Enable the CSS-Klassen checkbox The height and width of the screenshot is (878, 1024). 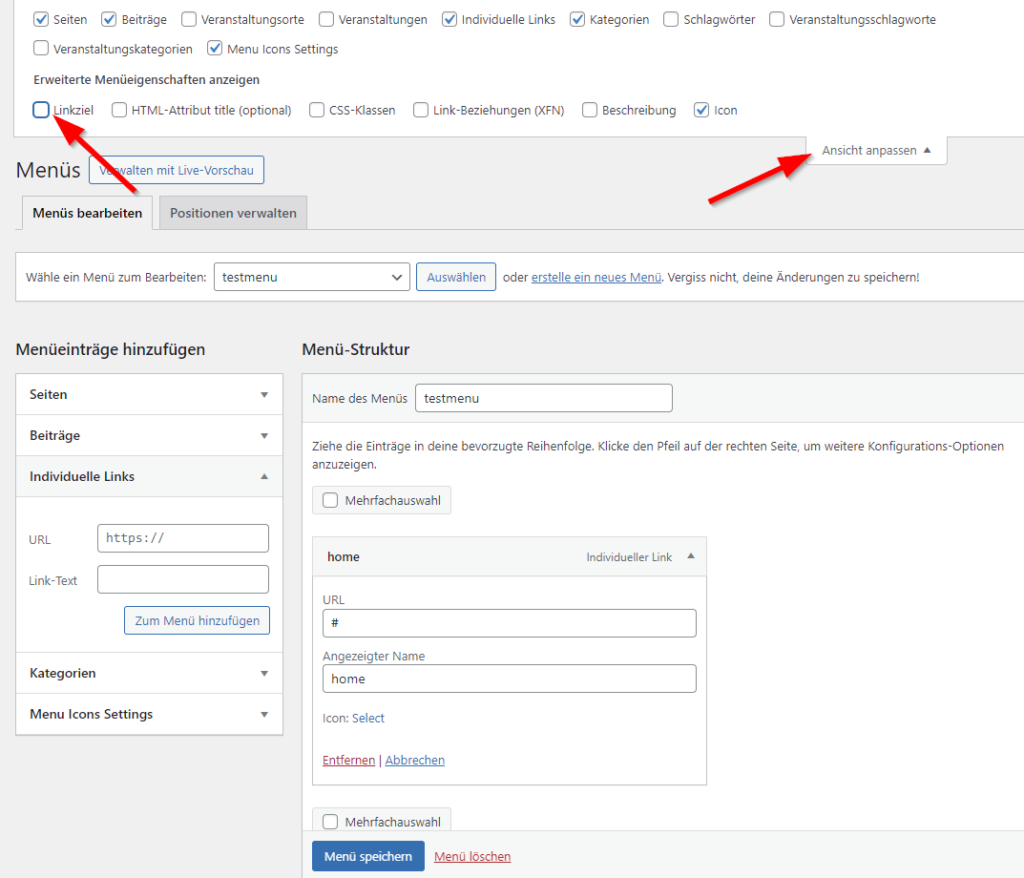(x=317, y=110)
